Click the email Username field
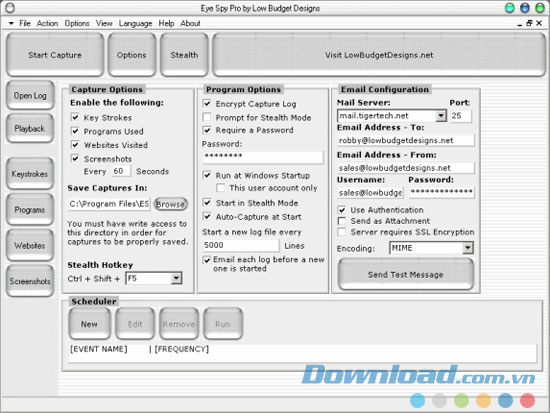This screenshot has width=550, height=413. pyautogui.click(x=370, y=192)
